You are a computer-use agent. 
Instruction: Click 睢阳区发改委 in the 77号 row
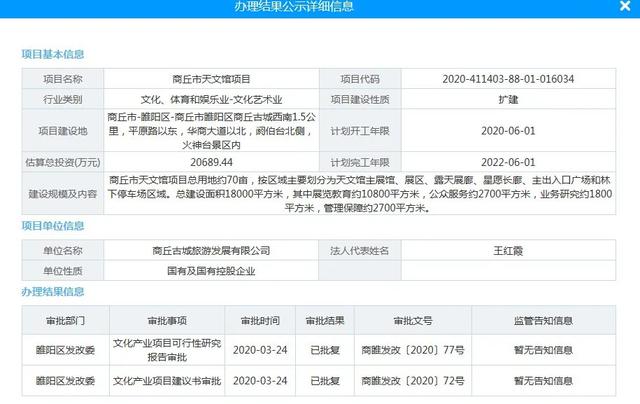coord(65,350)
